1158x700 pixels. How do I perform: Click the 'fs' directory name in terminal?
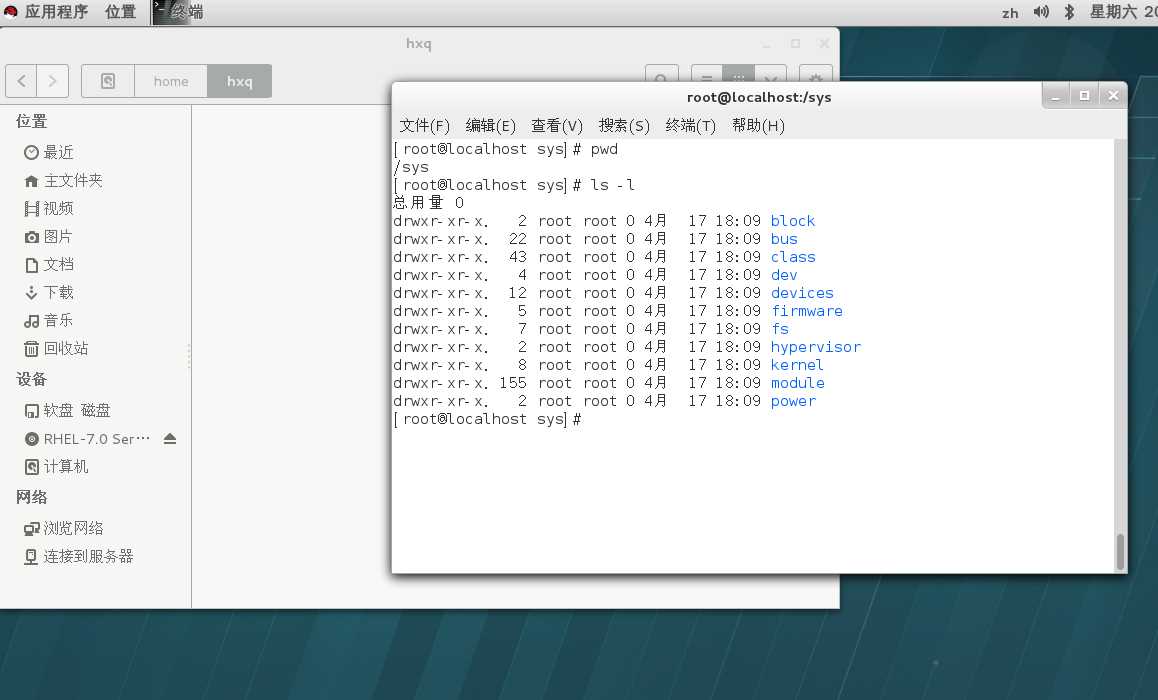click(779, 329)
